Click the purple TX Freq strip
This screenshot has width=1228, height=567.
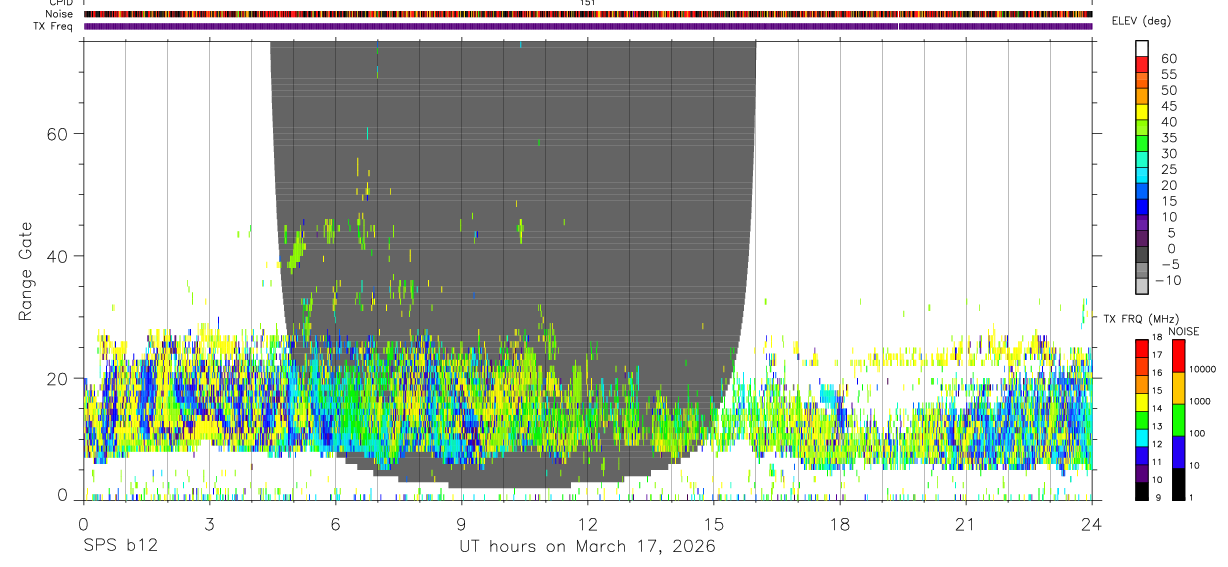coord(588,26)
